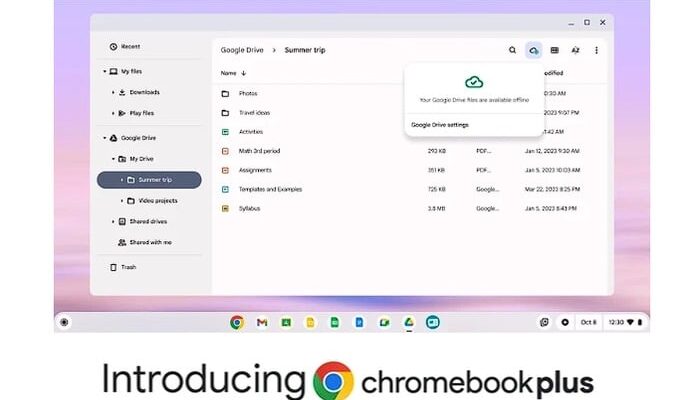Switch the view using the list-view icon
Image resolution: width=700 pixels, height=400 pixels.
554,50
